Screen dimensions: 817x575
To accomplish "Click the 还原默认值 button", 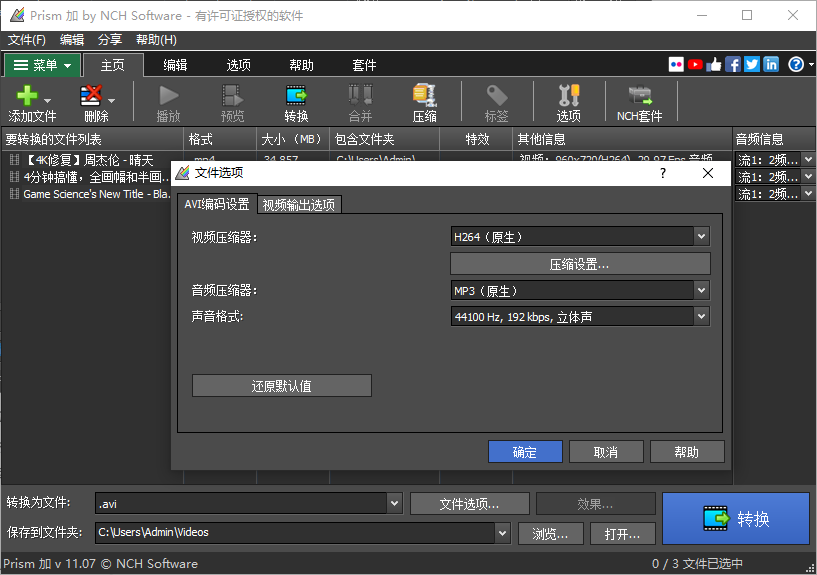I will tap(281, 386).
